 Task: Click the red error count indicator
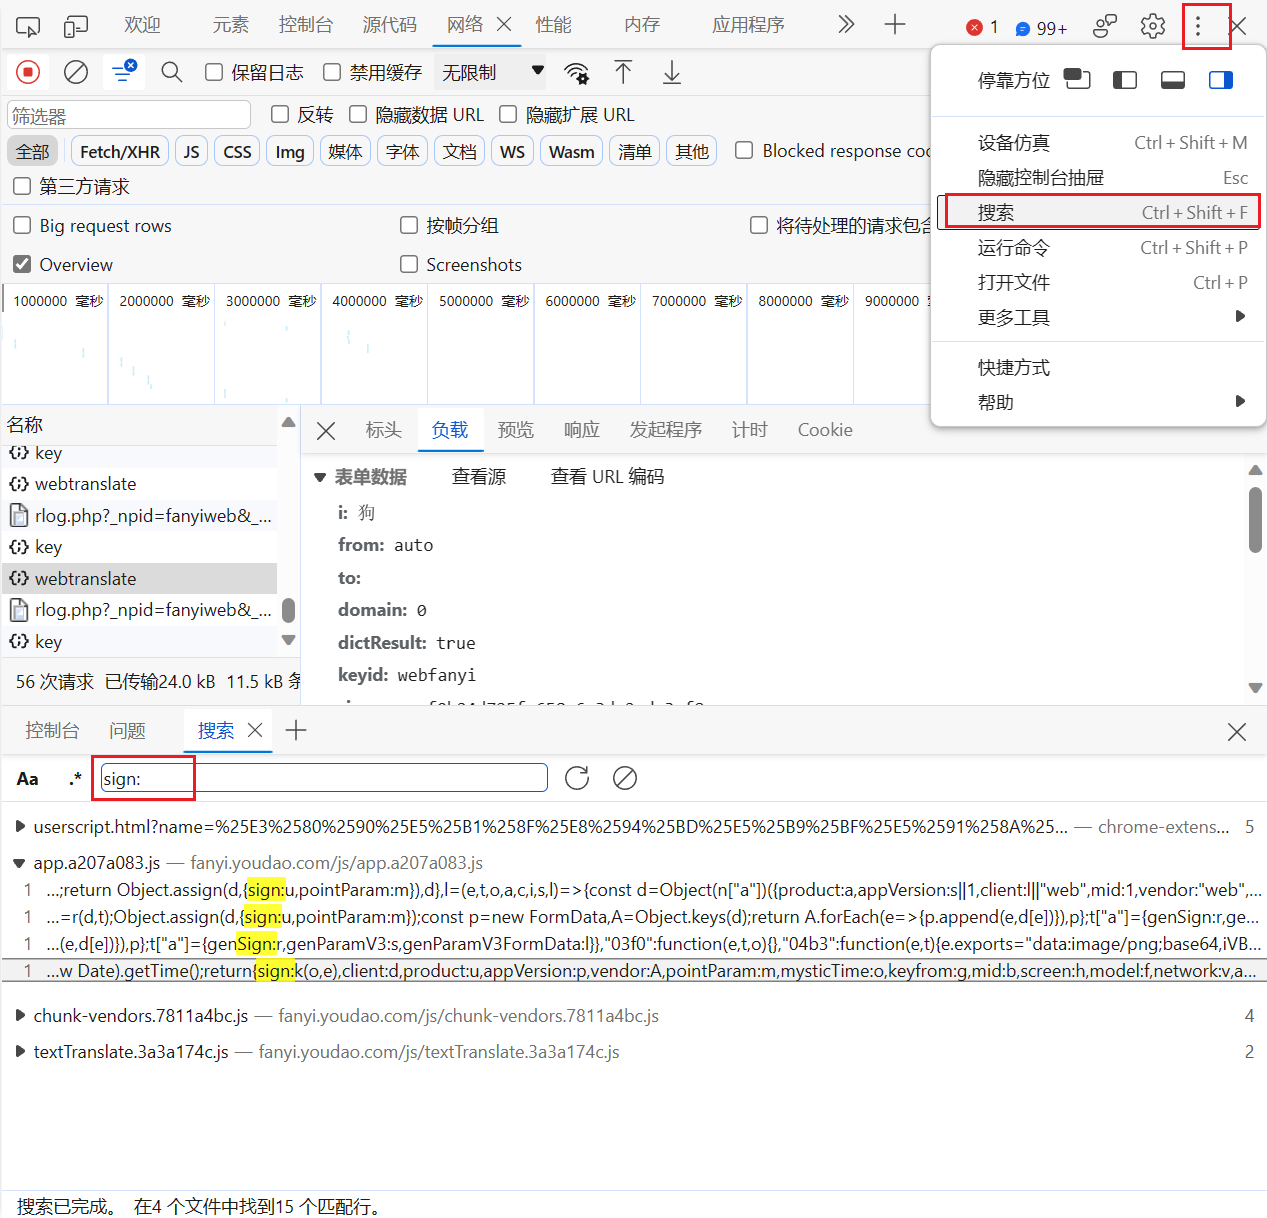pos(982,27)
